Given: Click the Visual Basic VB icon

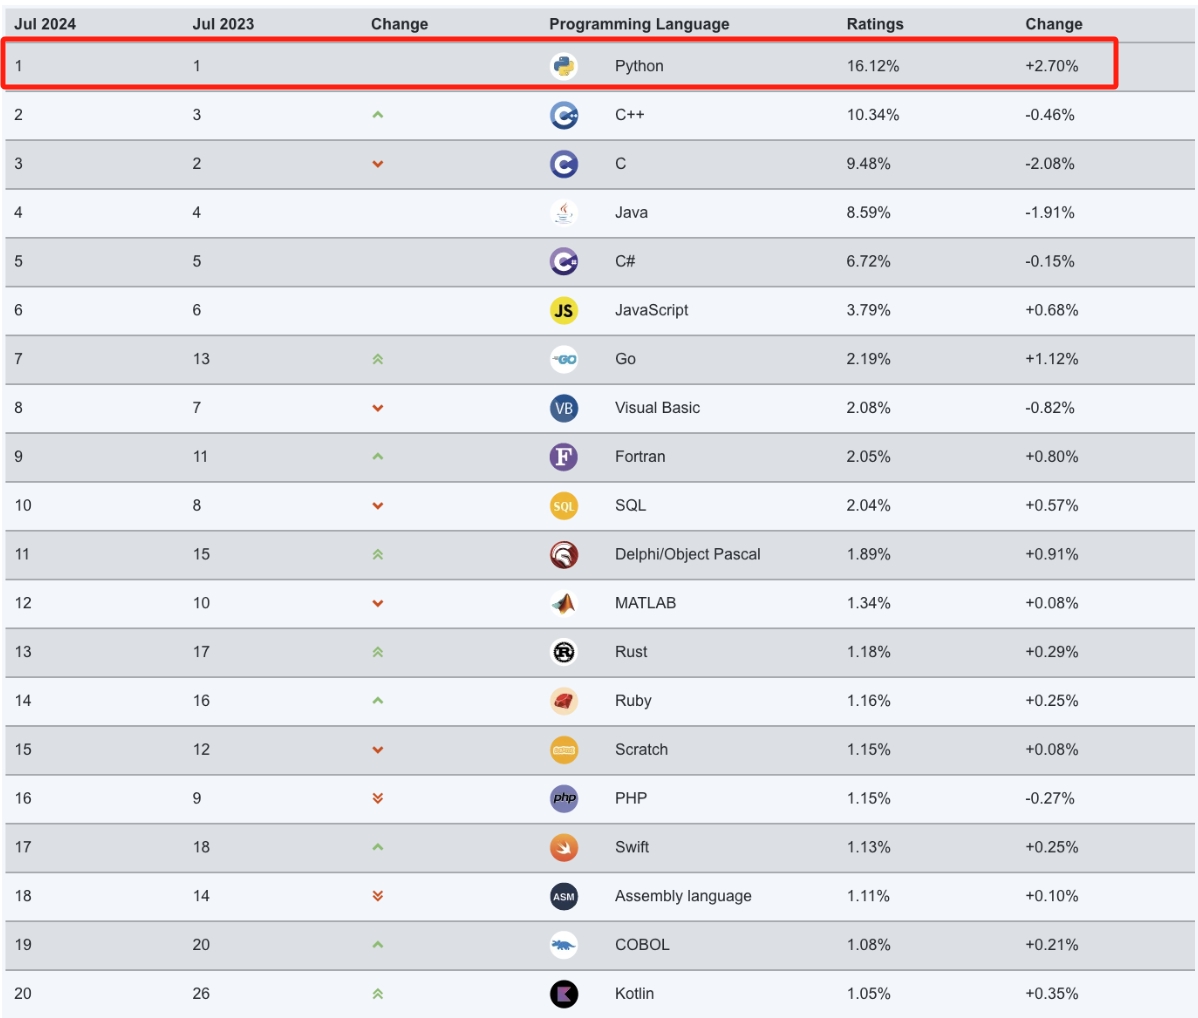Looking at the screenshot, I should pyautogui.click(x=564, y=408).
